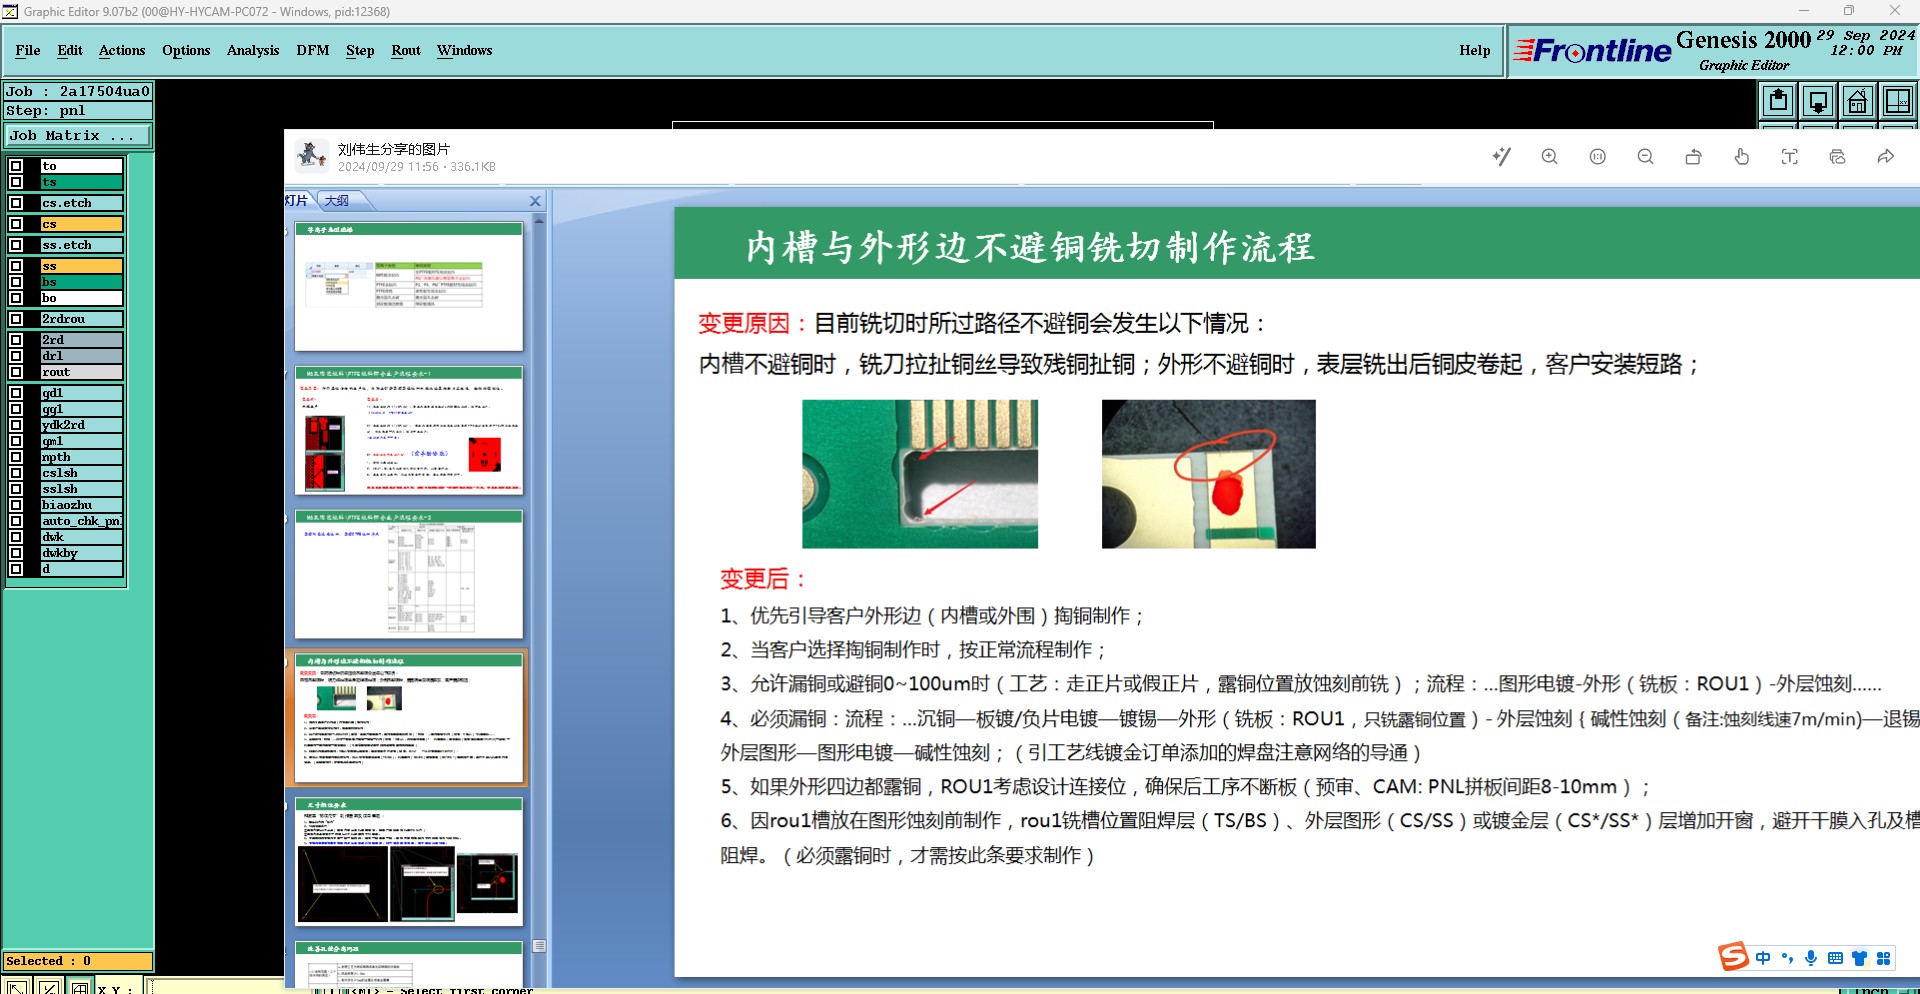
Task: Toggle checkbox for layer 'bs'
Action: point(16,282)
